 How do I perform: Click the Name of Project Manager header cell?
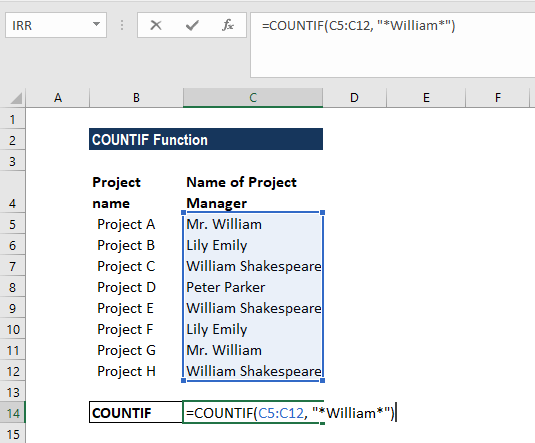coord(253,192)
